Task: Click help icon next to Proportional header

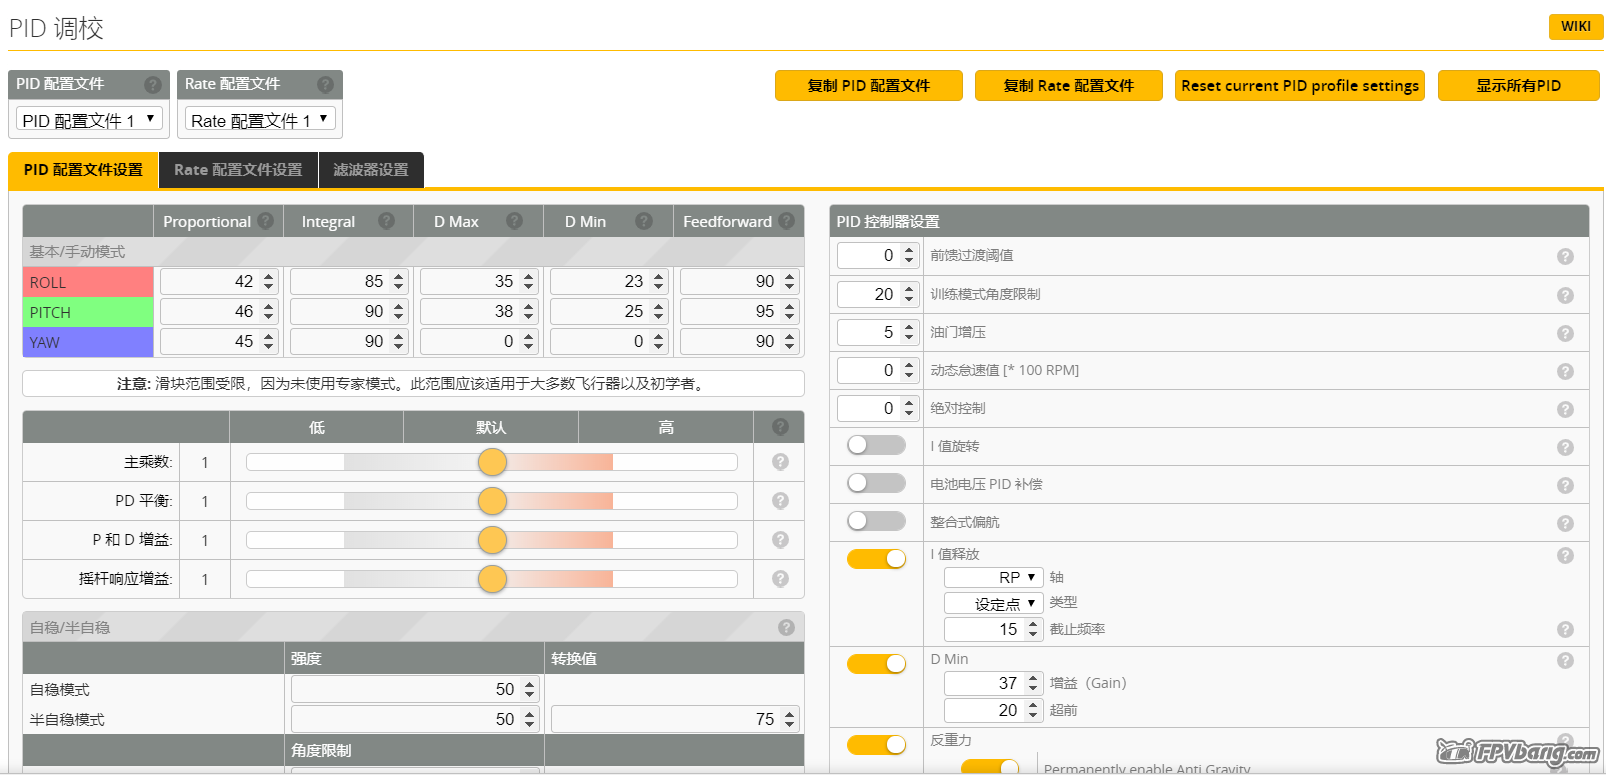Action: click(265, 221)
